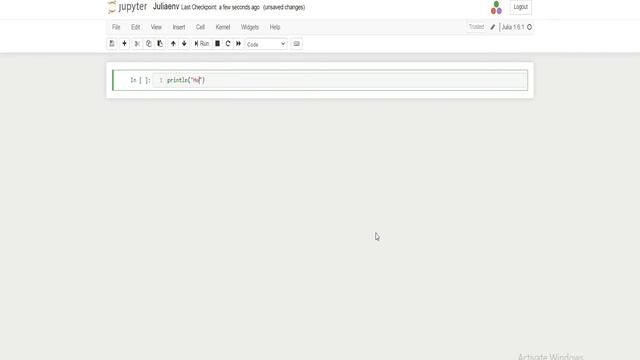Insert a cell below with plus icon
The width and height of the screenshot is (640, 360).
click(x=124, y=44)
